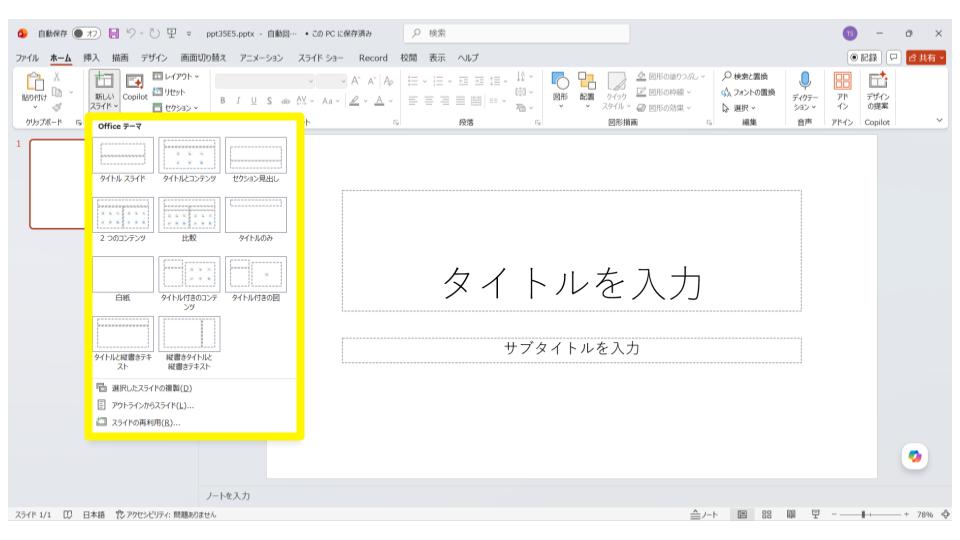Click the Dictation microphone icon
Viewport: 960px width, 540px height.
point(804,81)
